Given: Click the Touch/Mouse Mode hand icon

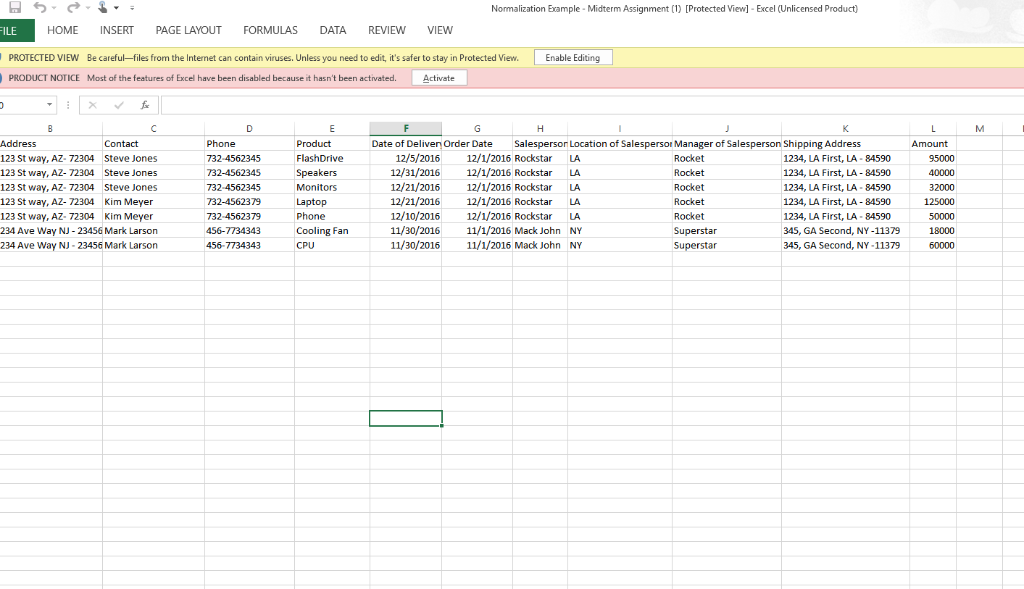Looking at the screenshot, I should pos(103,8).
